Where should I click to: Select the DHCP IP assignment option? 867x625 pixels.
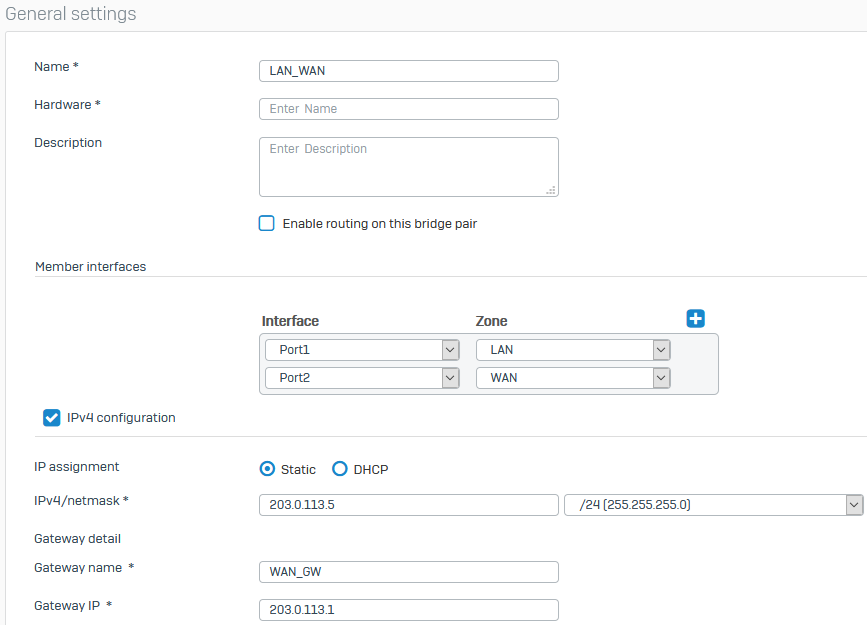coord(339,468)
